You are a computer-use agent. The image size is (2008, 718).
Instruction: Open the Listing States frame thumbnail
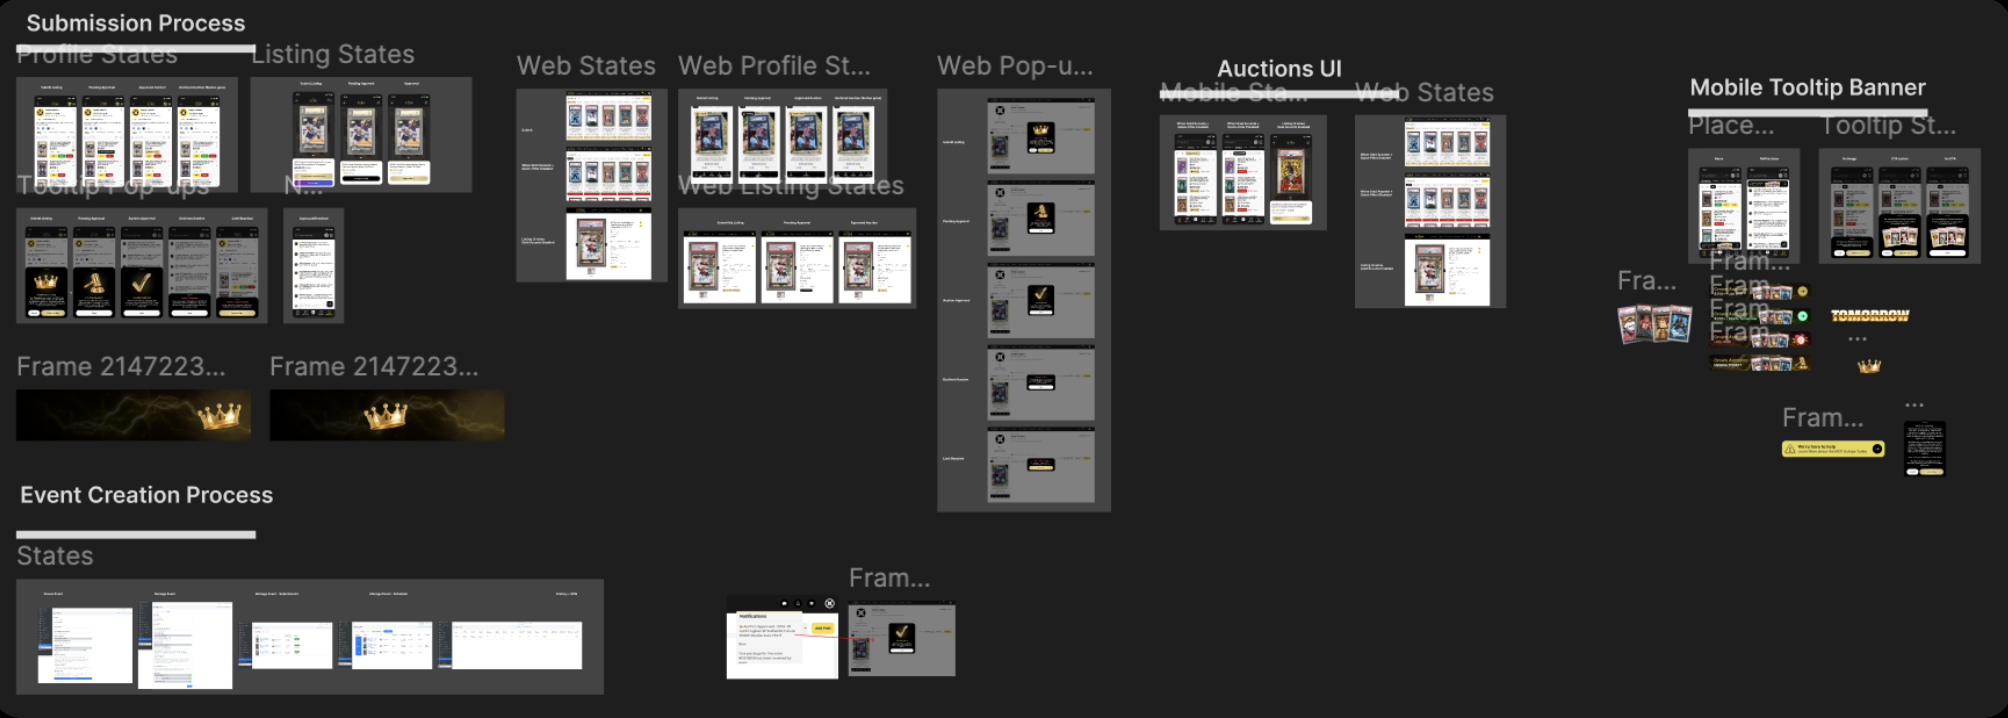pyautogui.click(x=361, y=134)
